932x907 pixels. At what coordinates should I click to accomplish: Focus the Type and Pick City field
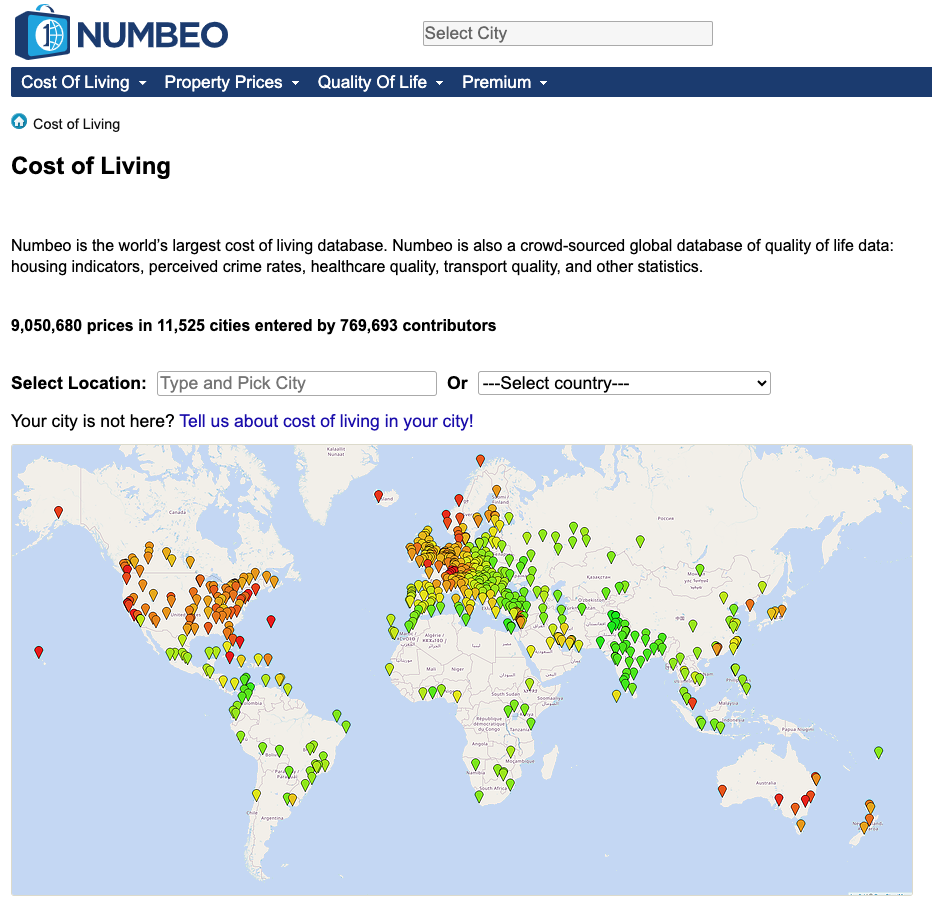[297, 383]
